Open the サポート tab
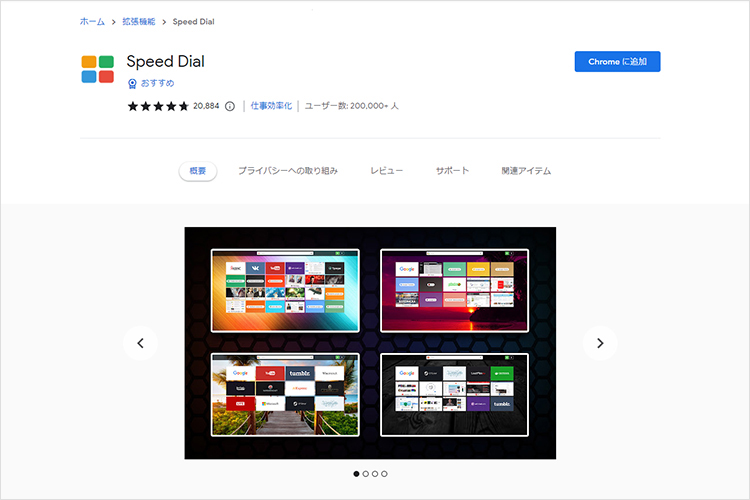This screenshot has height=500, width=750. (452, 171)
